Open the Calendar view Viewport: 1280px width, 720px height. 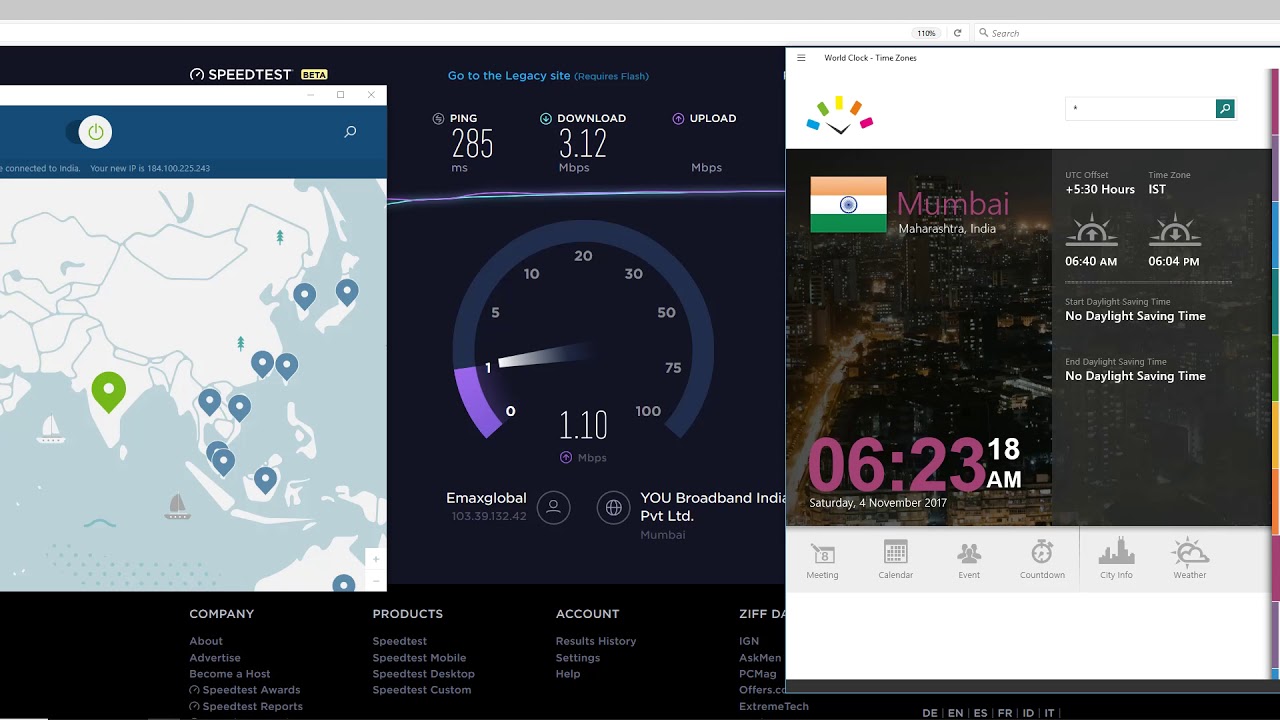coord(896,560)
